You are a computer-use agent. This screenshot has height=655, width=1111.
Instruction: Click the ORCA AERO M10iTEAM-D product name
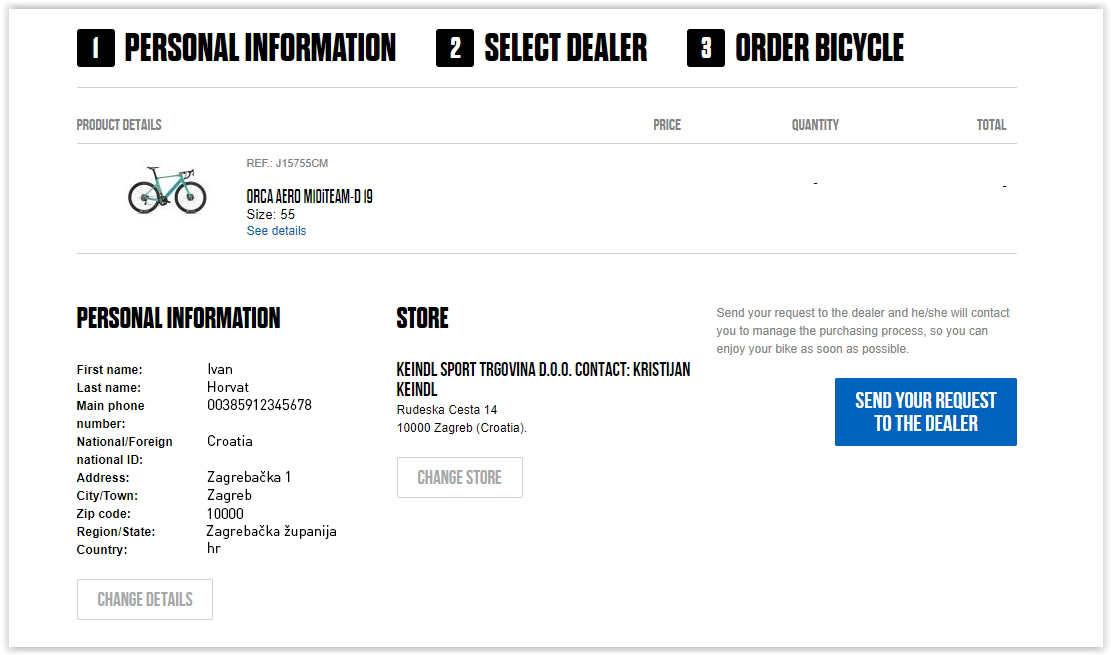tap(309, 197)
